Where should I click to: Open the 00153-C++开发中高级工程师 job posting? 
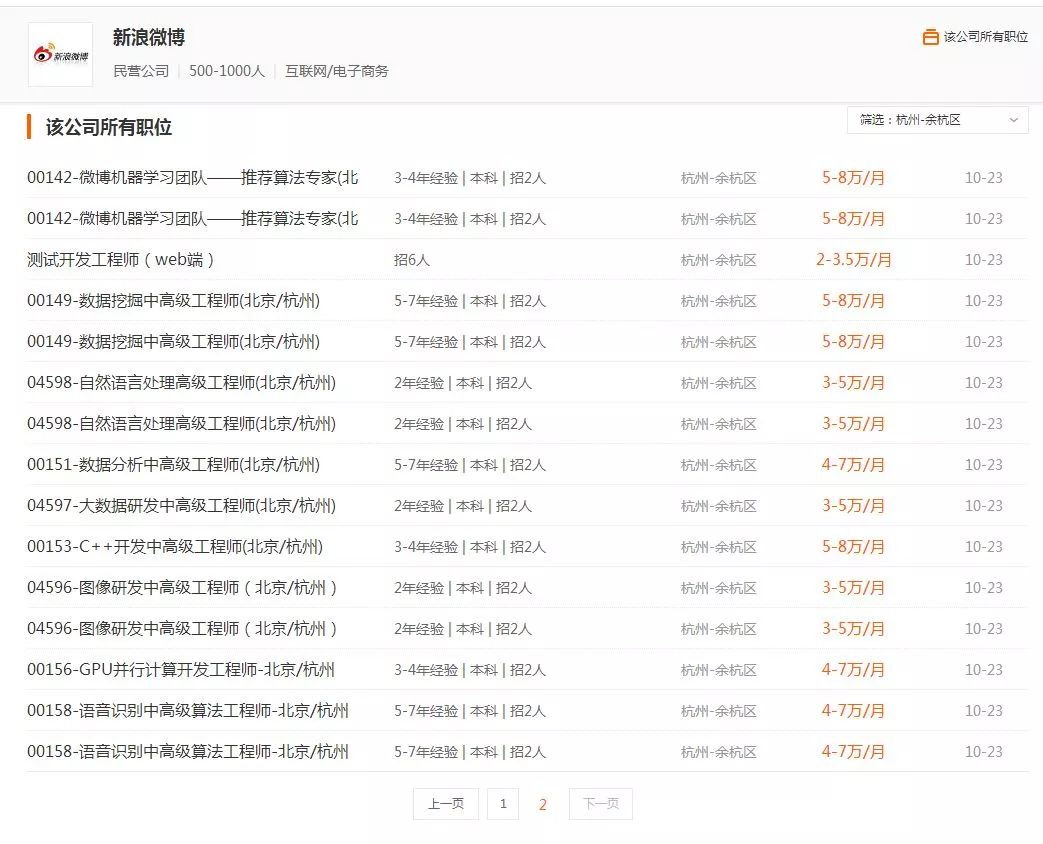click(175, 547)
